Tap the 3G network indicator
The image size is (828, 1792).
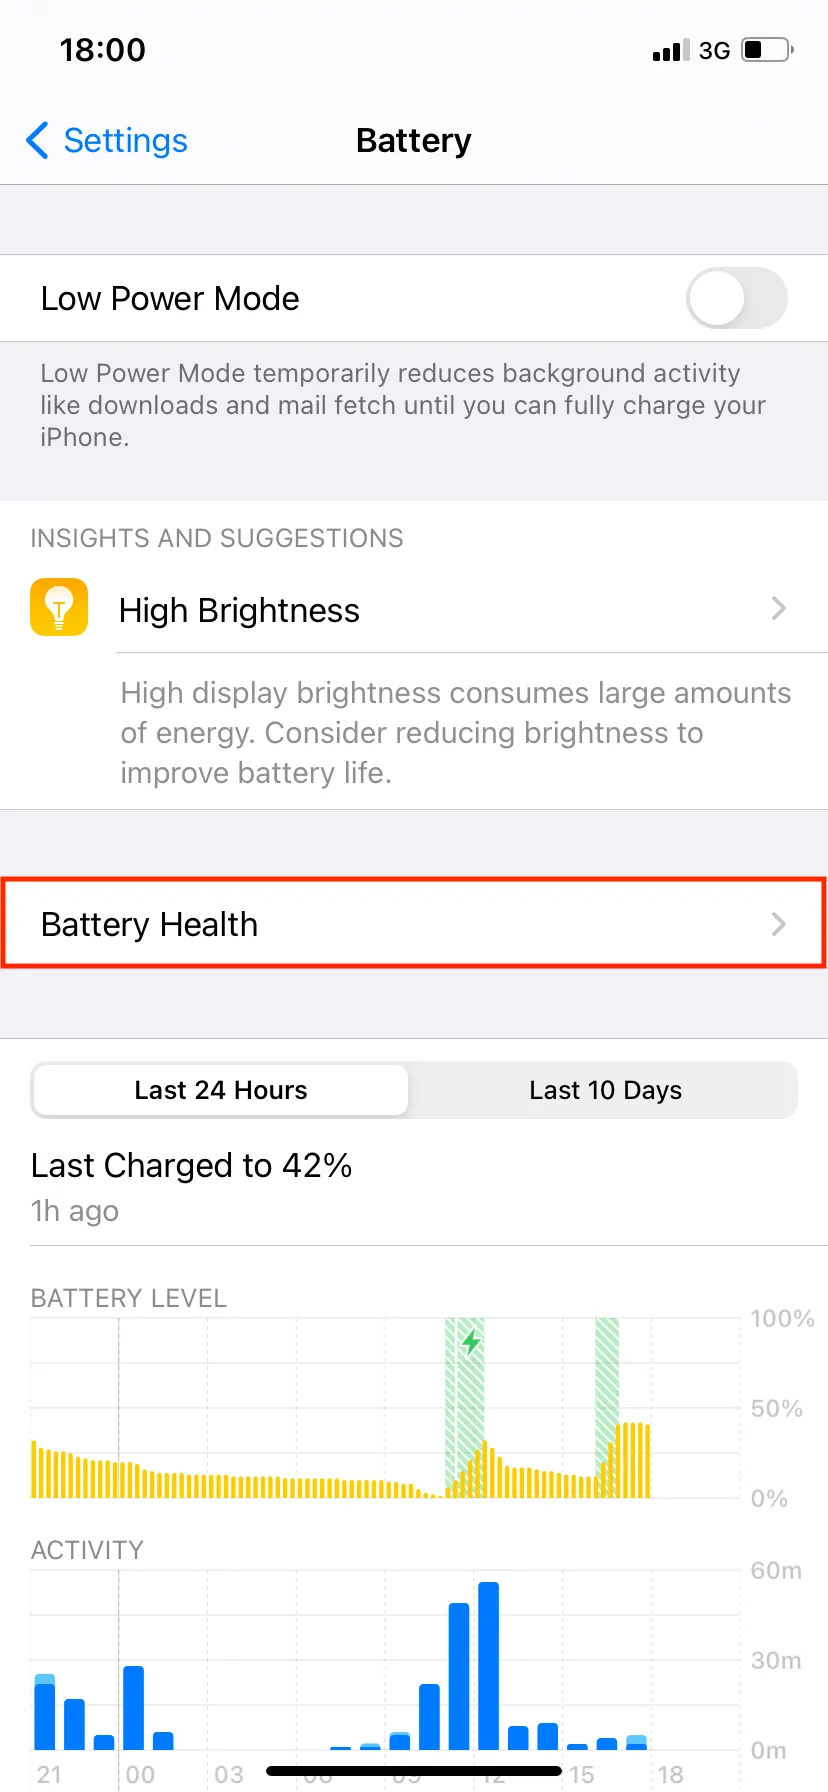(714, 51)
